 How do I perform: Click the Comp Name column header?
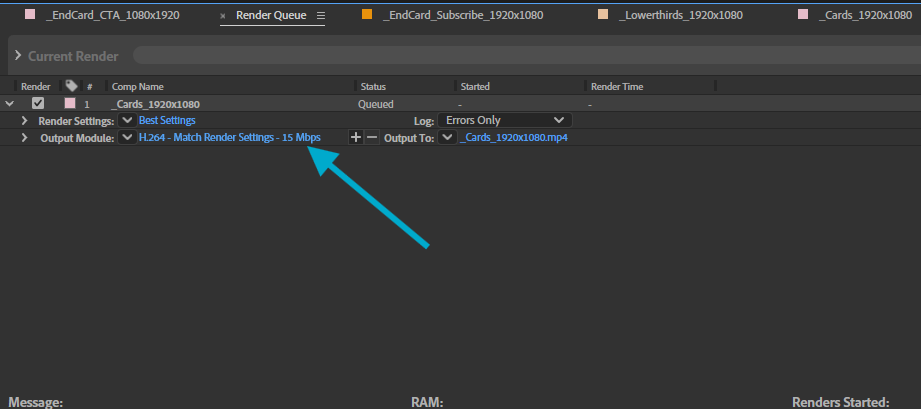pos(138,86)
